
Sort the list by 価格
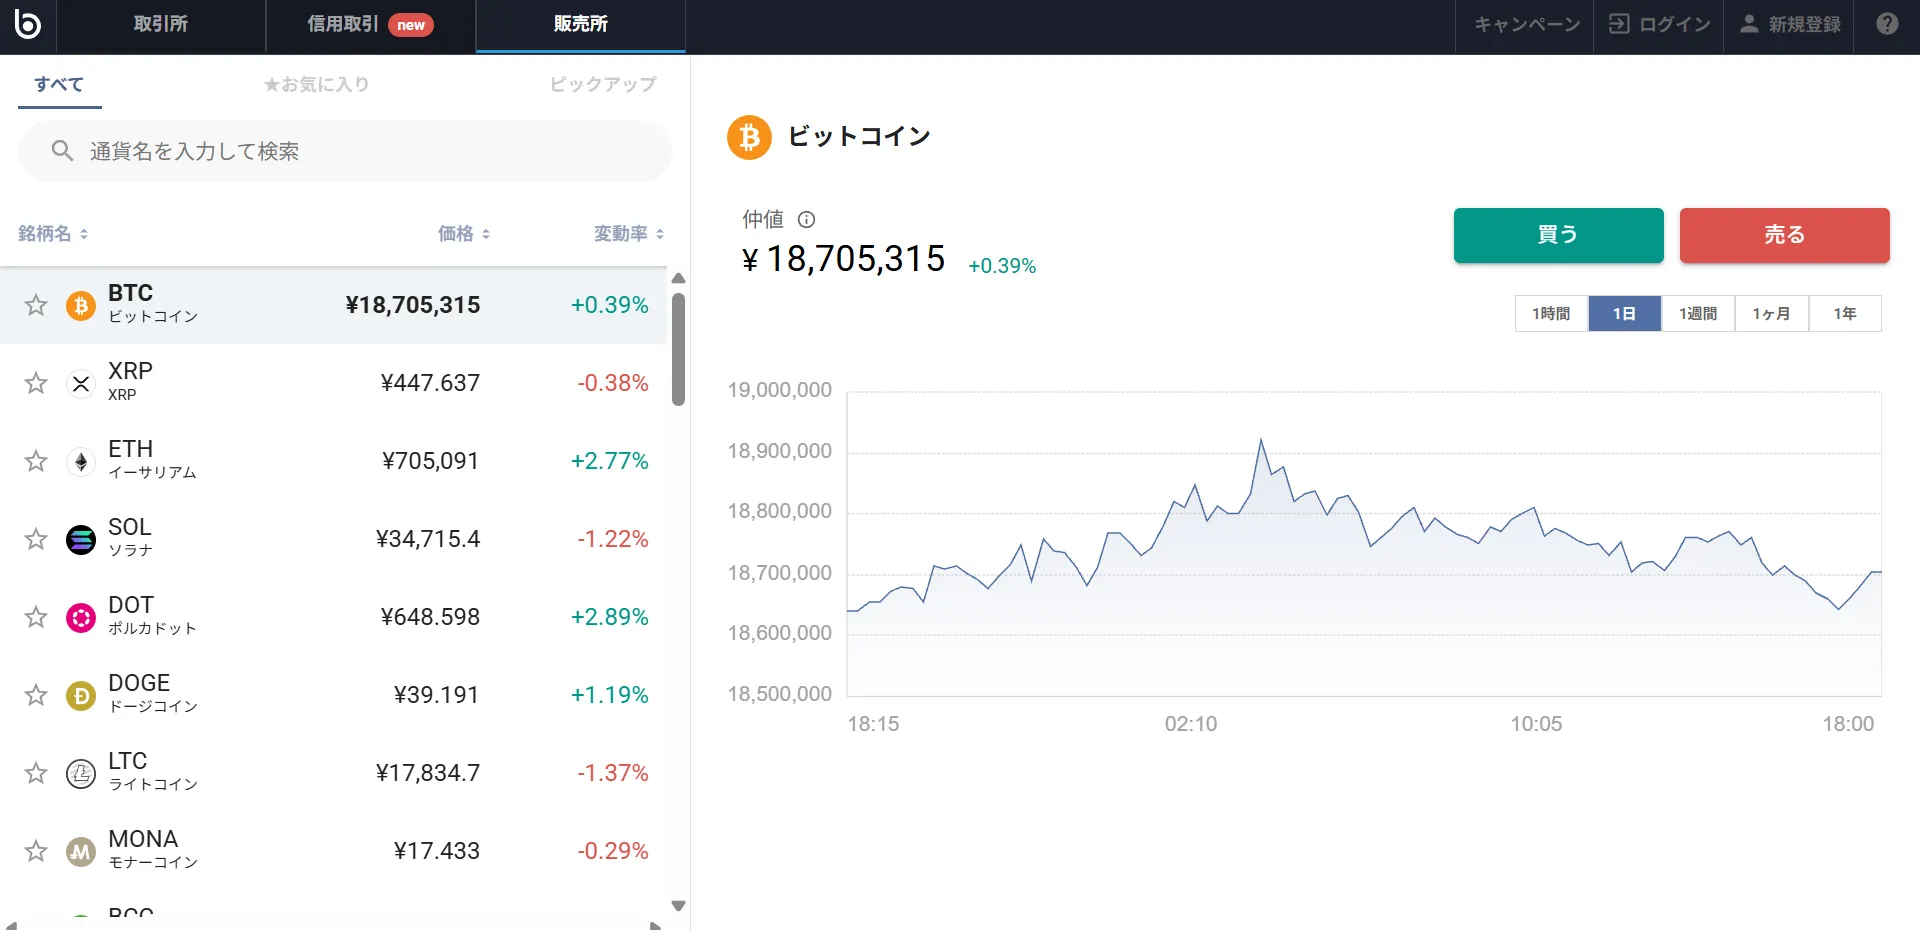point(463,234)
